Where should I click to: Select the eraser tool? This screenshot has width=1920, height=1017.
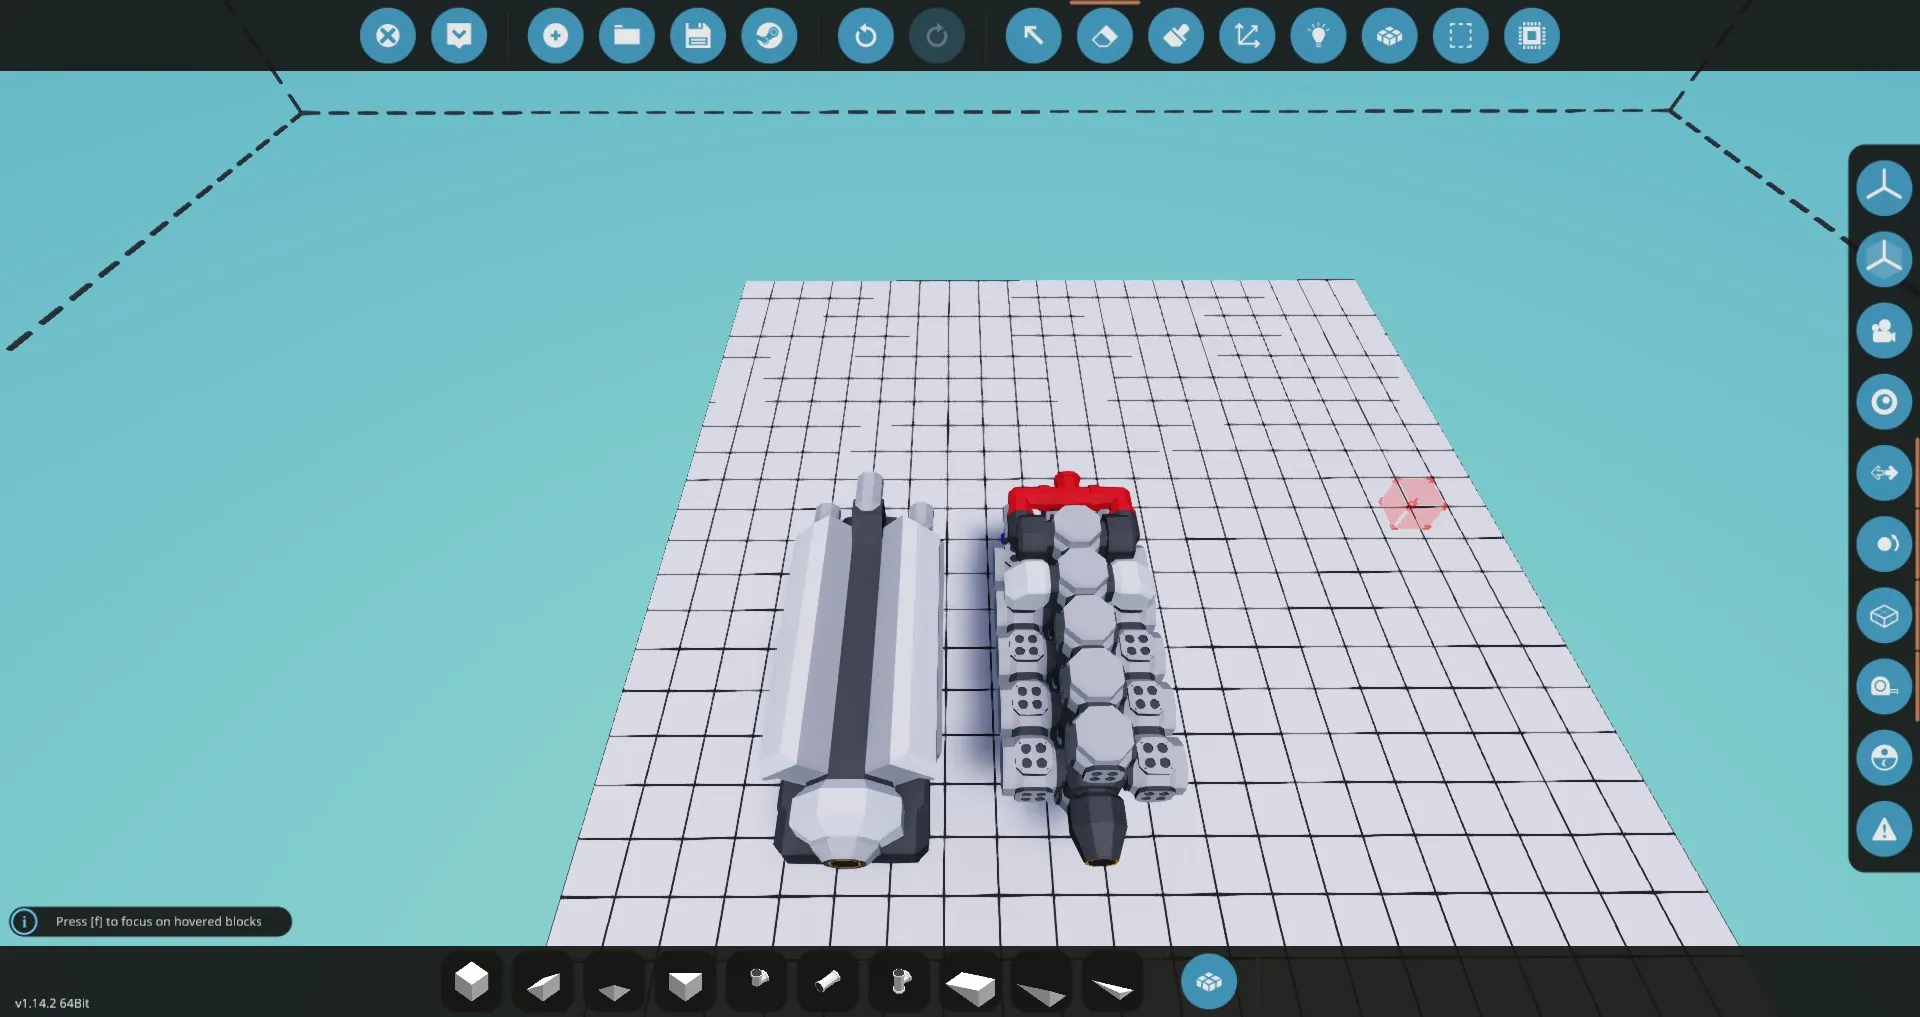coord(1104,36)
